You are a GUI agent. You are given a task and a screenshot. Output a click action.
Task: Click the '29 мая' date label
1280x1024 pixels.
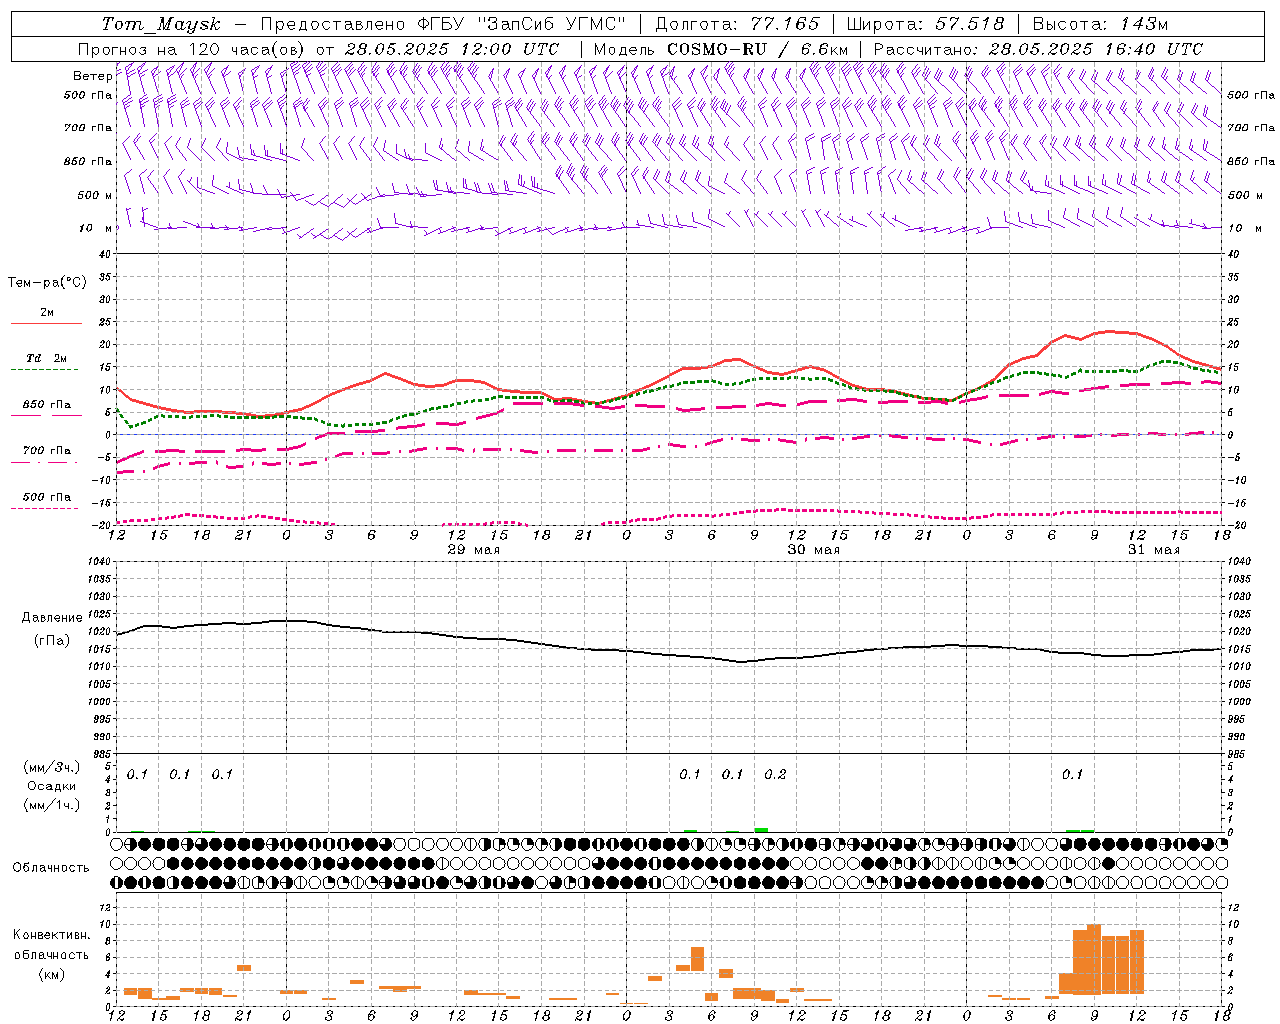pos(473,550)
